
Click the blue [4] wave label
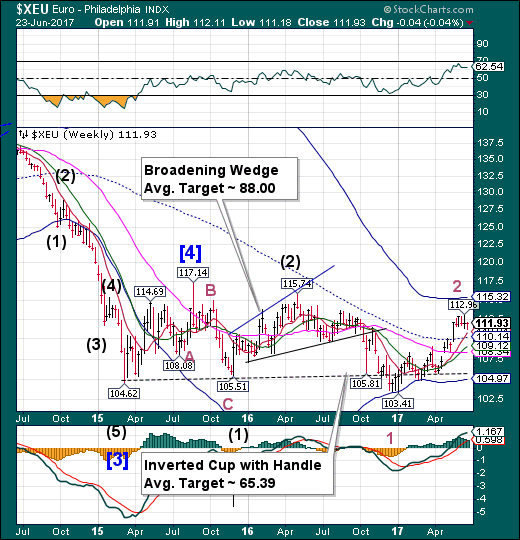coord(190,253)
